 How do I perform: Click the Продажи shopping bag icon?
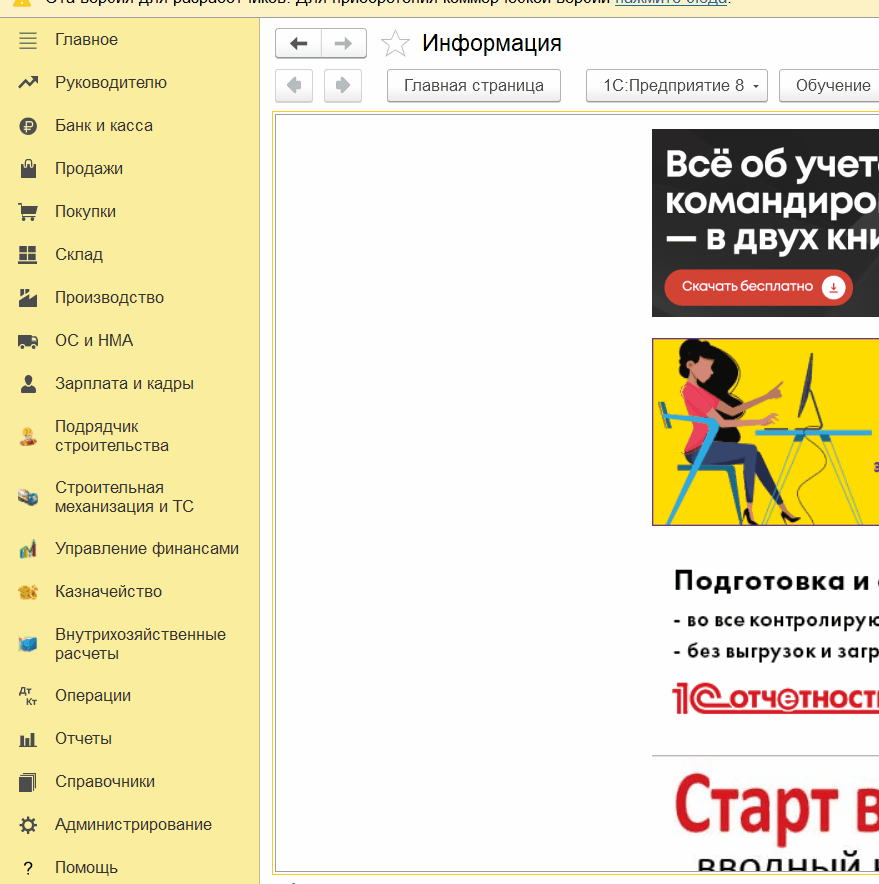[28, 169]
